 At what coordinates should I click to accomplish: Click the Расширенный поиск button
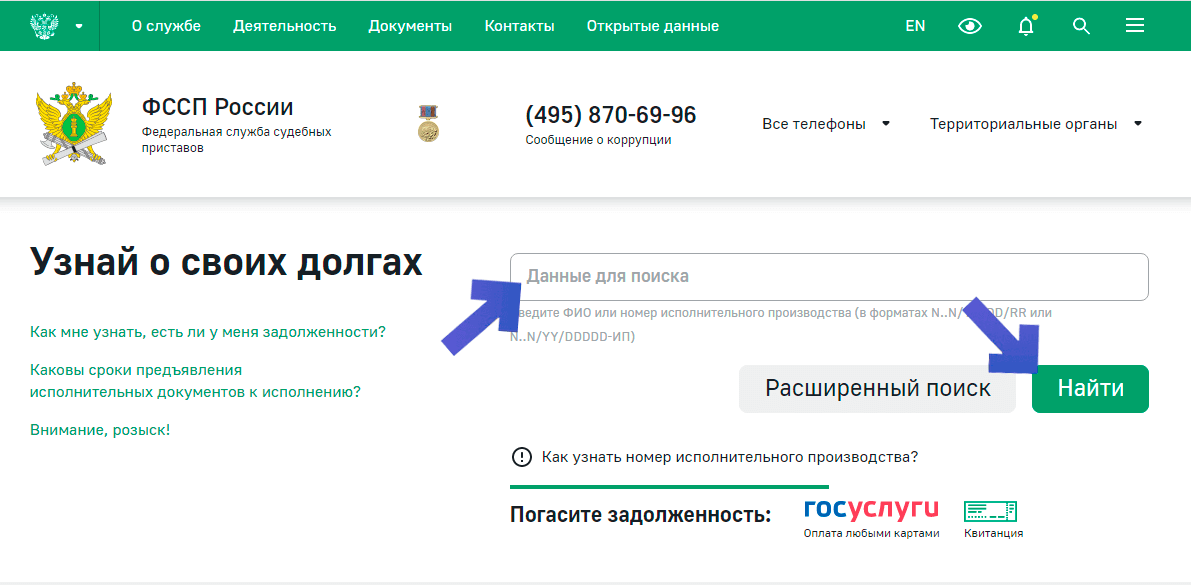pos(877,389)
